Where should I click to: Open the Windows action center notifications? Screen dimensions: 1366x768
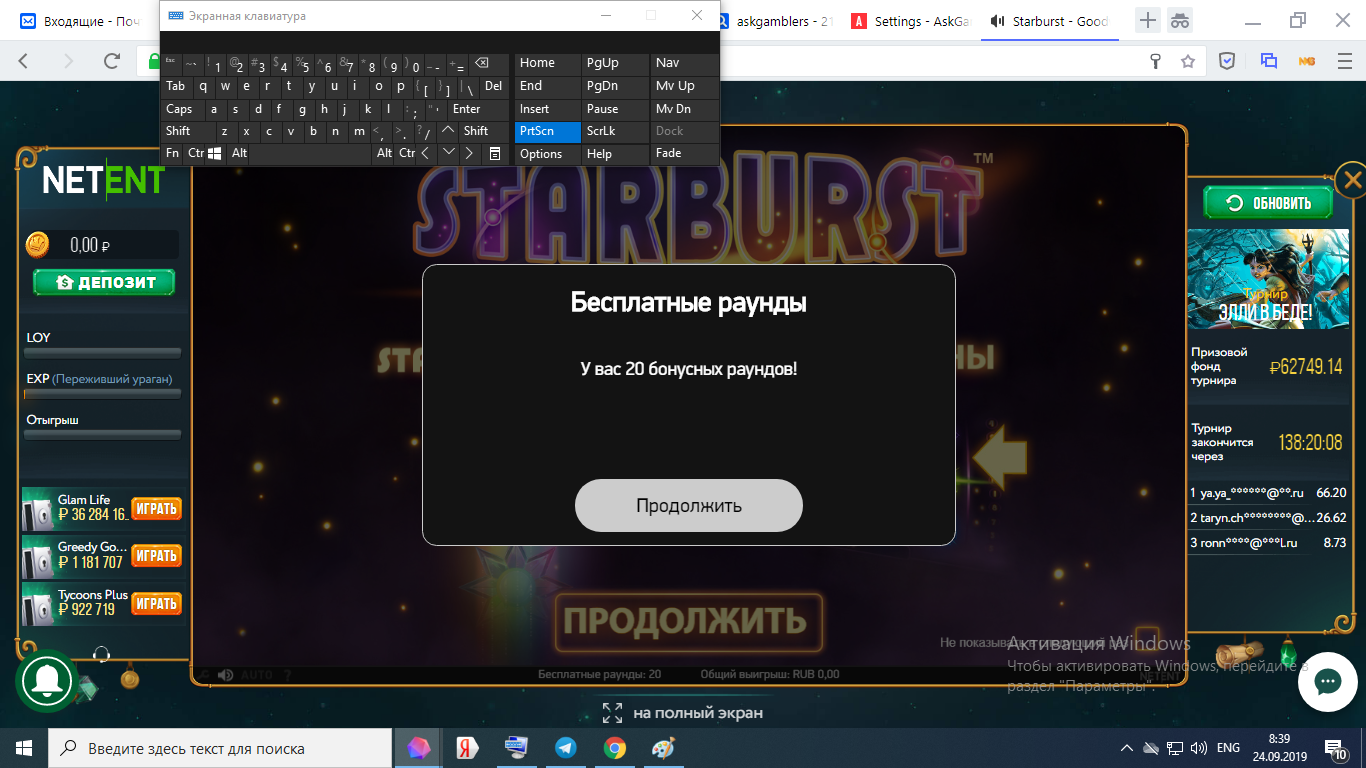(x=1335, y=748)
